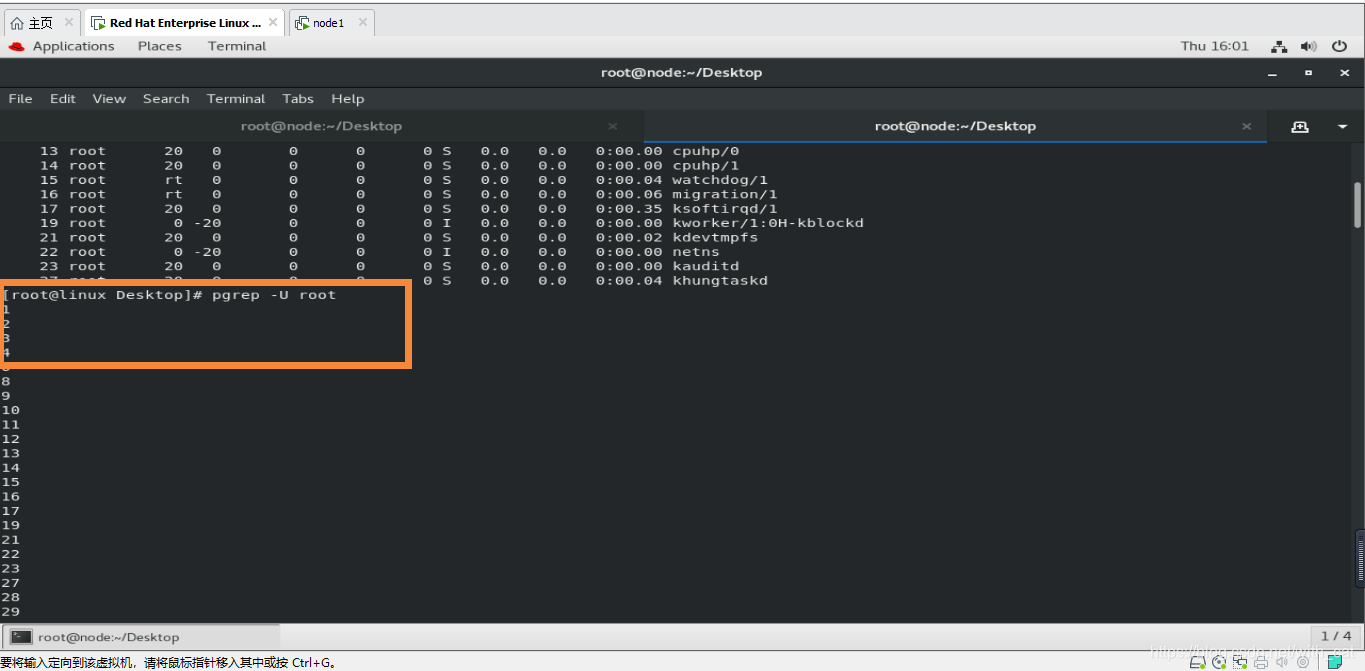Click the sound card status icon

coord(1281,662)
